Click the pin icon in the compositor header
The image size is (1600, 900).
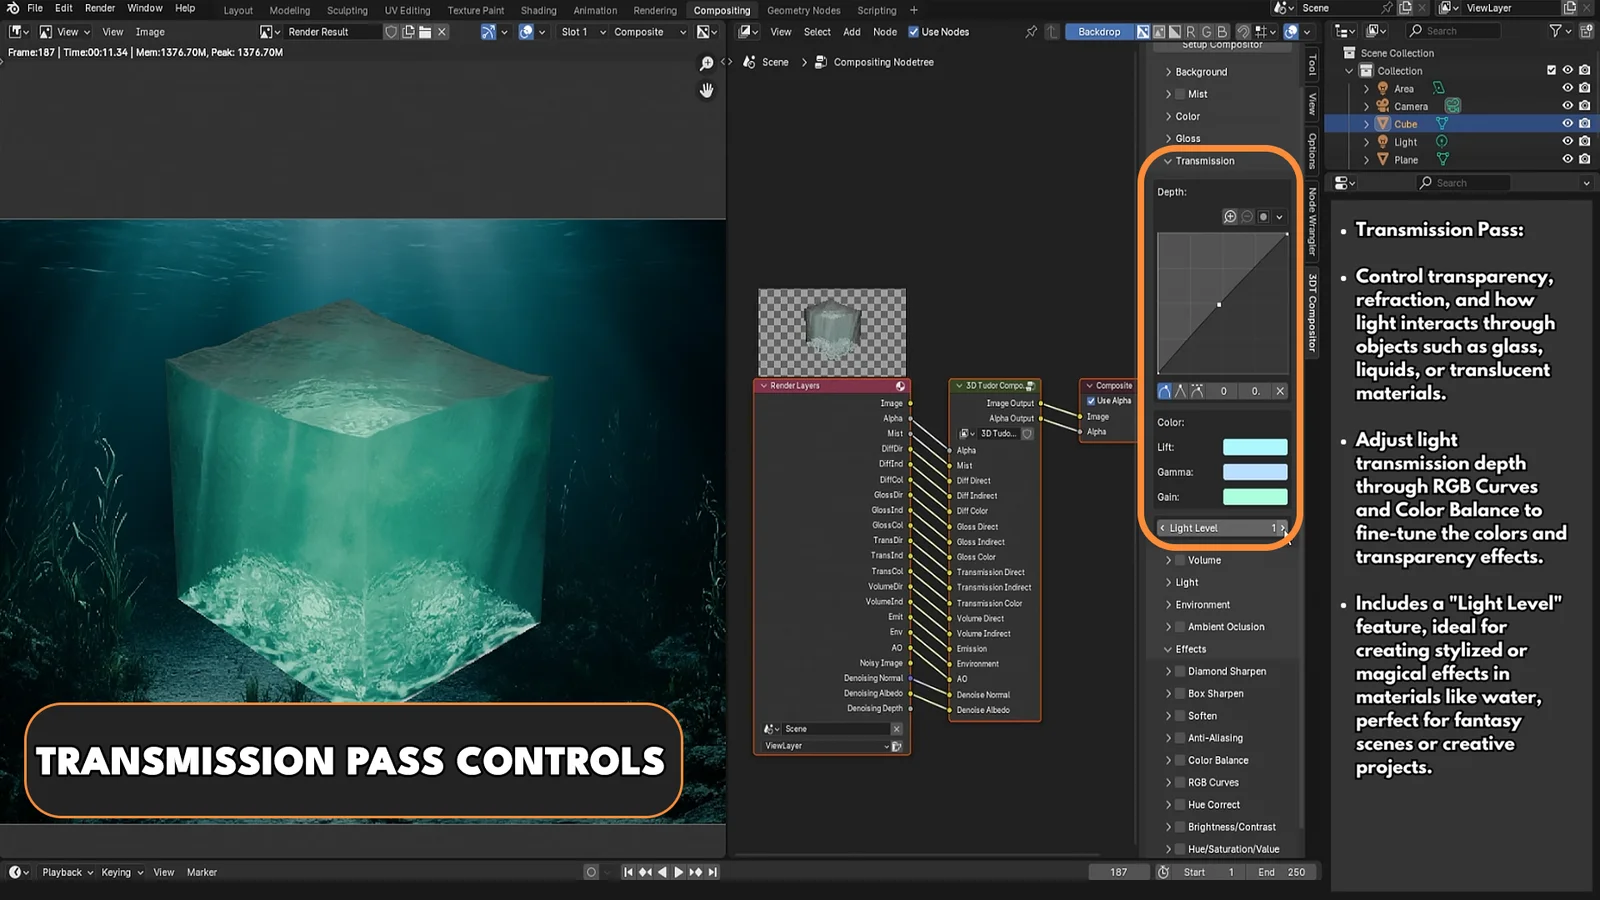coord(1030,31)
